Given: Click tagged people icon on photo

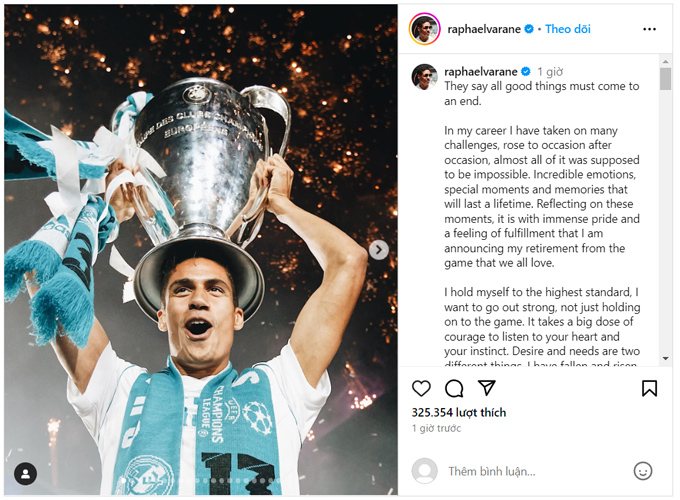Looking at the screenshot, I should (25, 474).
